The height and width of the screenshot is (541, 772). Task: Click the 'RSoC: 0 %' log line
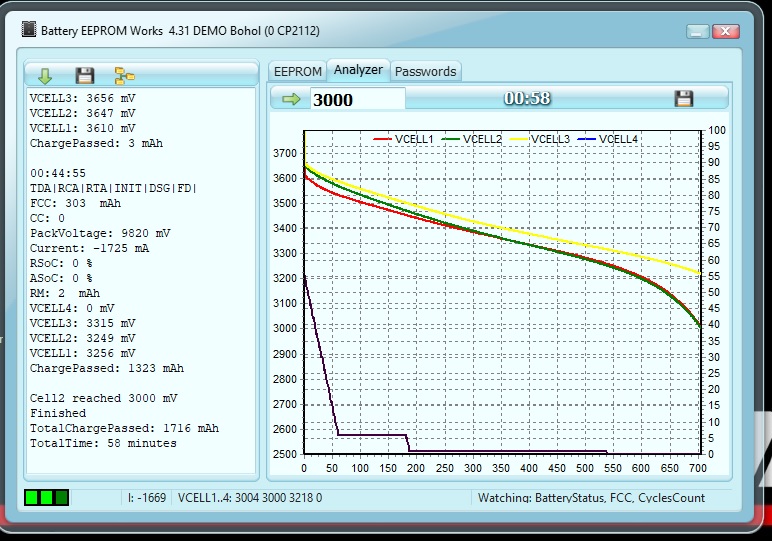coord(61,263)
